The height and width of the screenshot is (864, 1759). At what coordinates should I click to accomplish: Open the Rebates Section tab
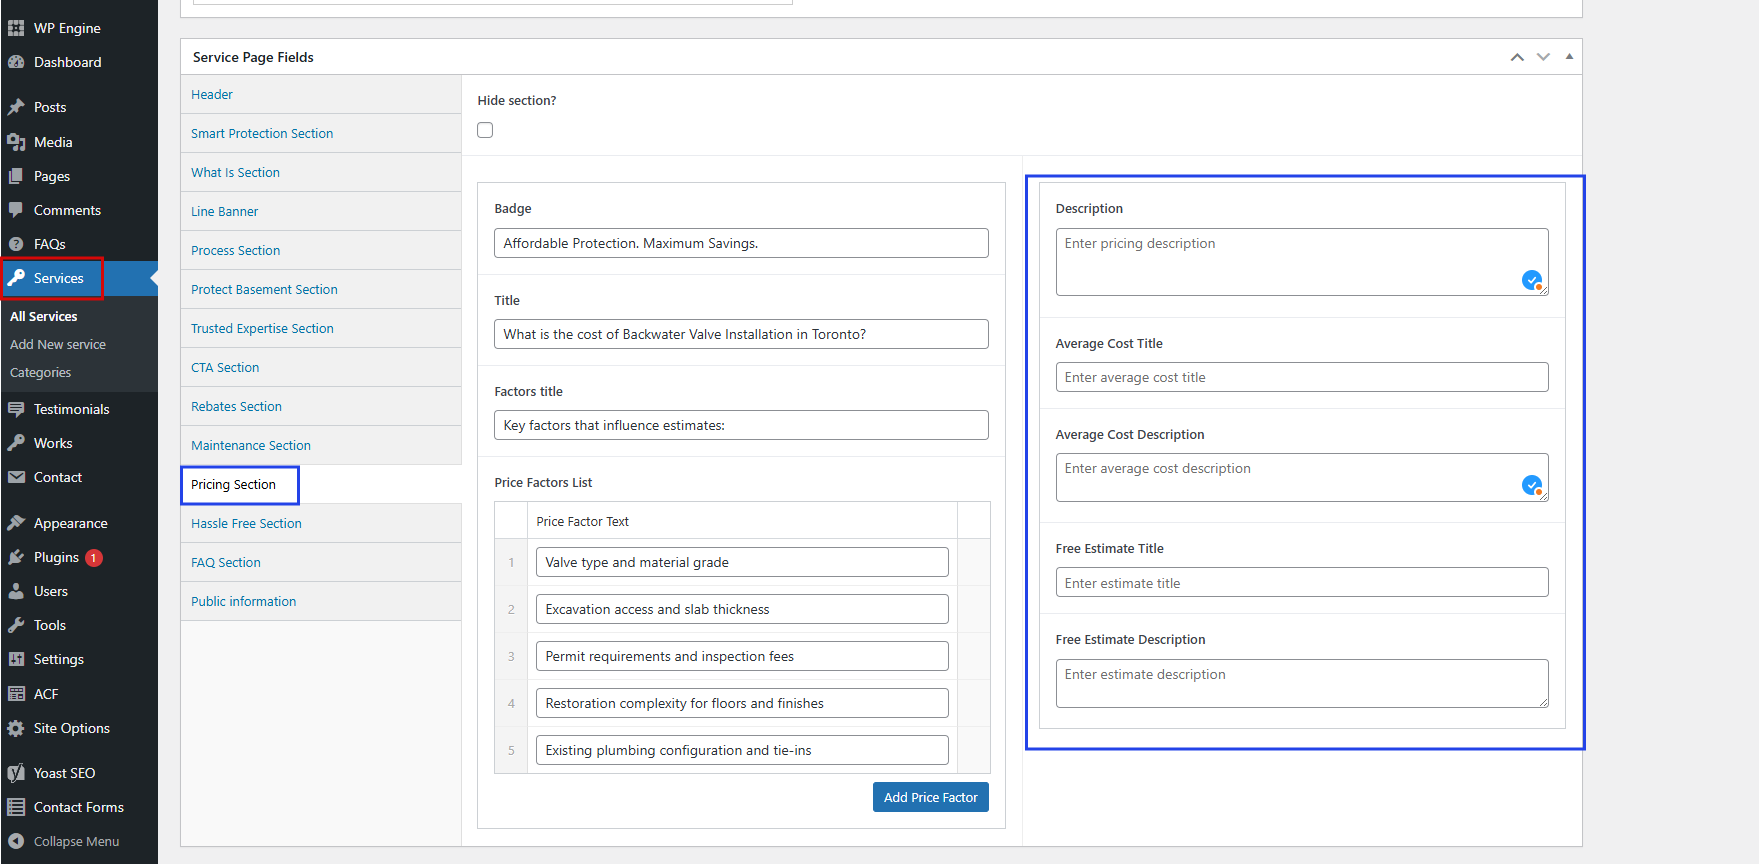point(236,406)
